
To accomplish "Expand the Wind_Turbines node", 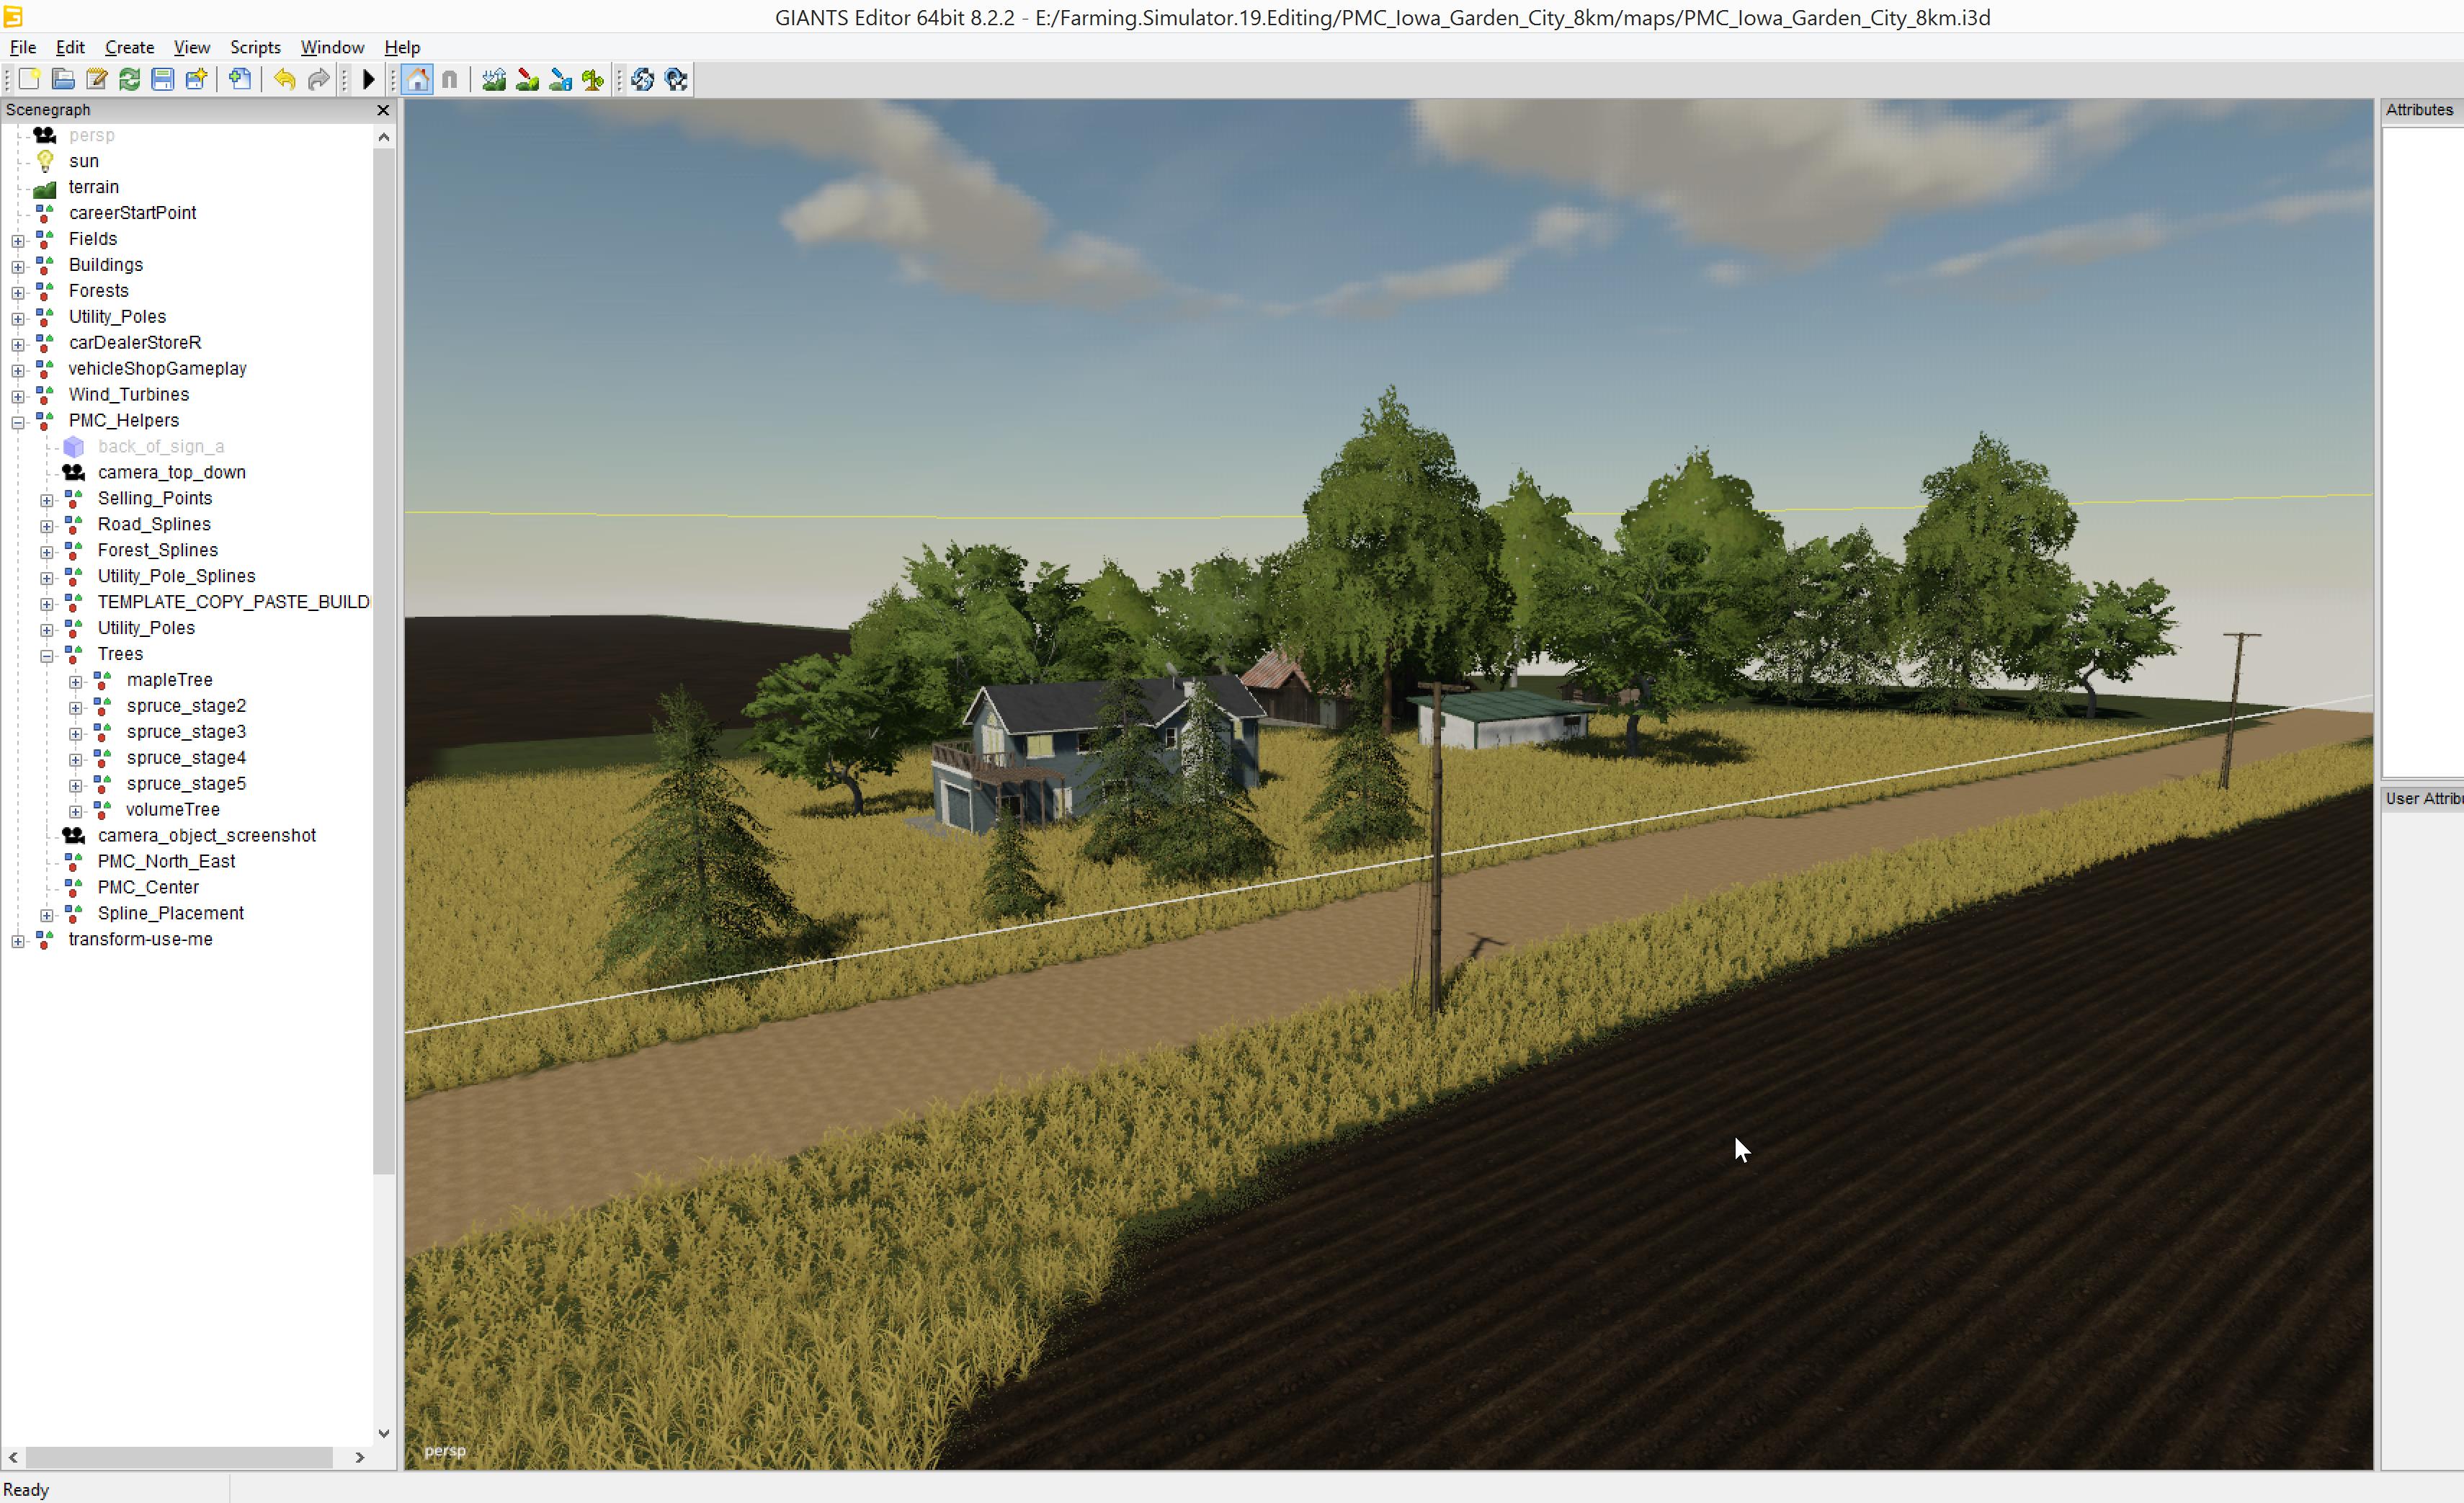I will click(18, 397).
